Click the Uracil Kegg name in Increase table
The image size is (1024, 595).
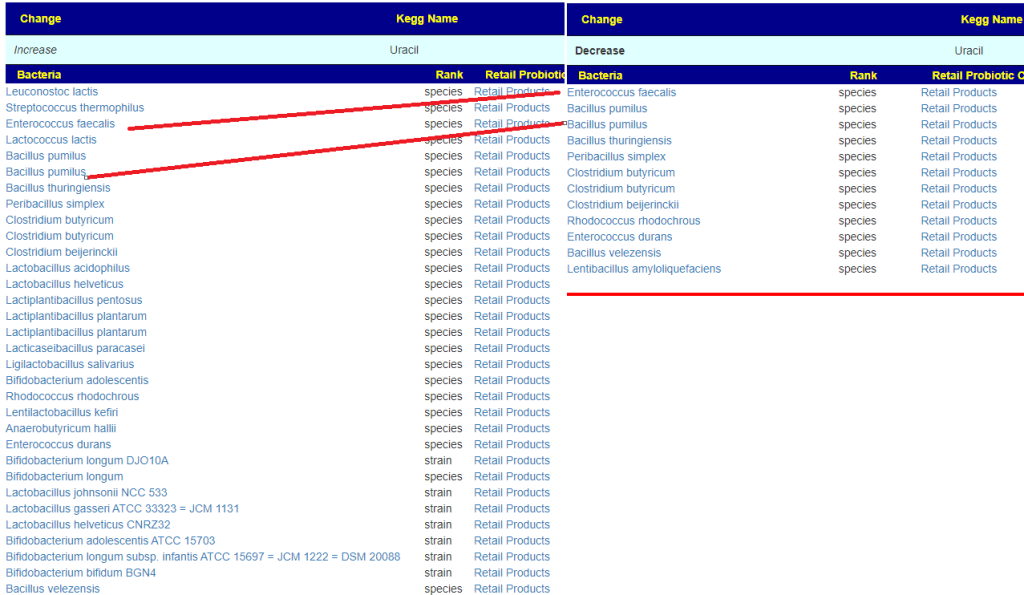(404, 50)
